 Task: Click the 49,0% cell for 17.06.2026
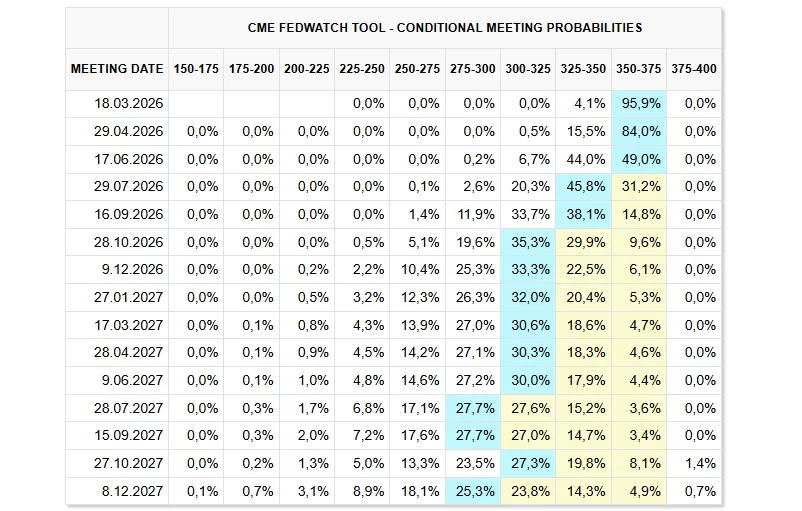[640, 159]
